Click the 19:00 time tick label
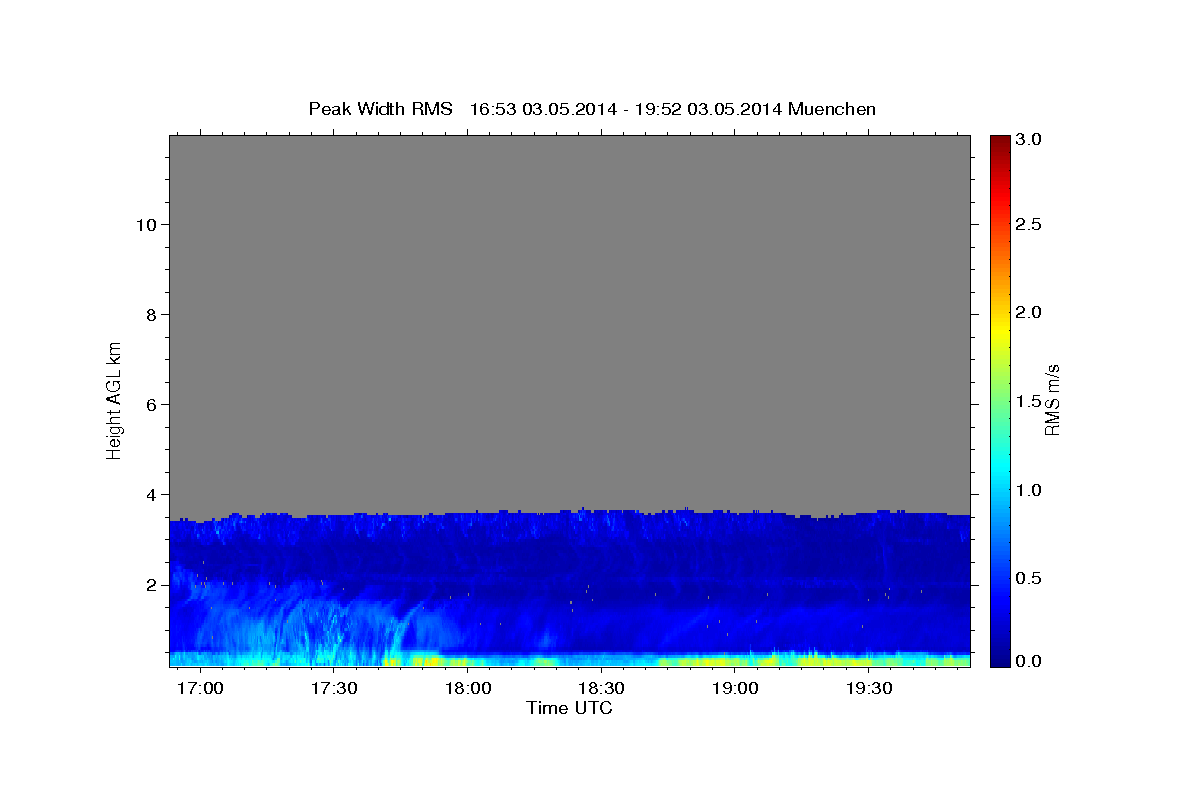 pos(736,689)
